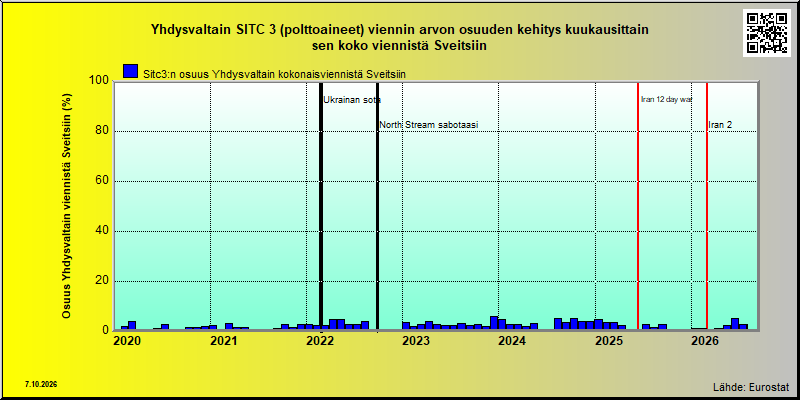Viewport: 800px width, 400px height.
Task: Select legend text Sitc3:n osuus Yhdysvaltain kokonaisviennistä Sveitsiin
Action: [274, 74]
